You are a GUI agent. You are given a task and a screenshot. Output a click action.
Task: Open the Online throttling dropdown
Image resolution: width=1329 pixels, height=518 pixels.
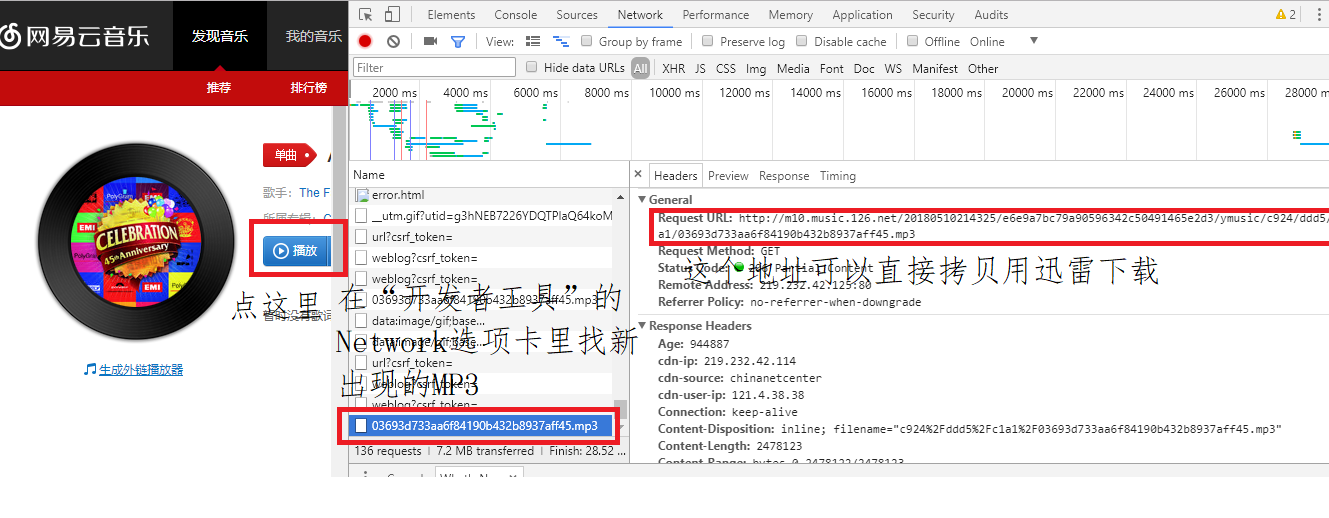(x=1004, y=42)
